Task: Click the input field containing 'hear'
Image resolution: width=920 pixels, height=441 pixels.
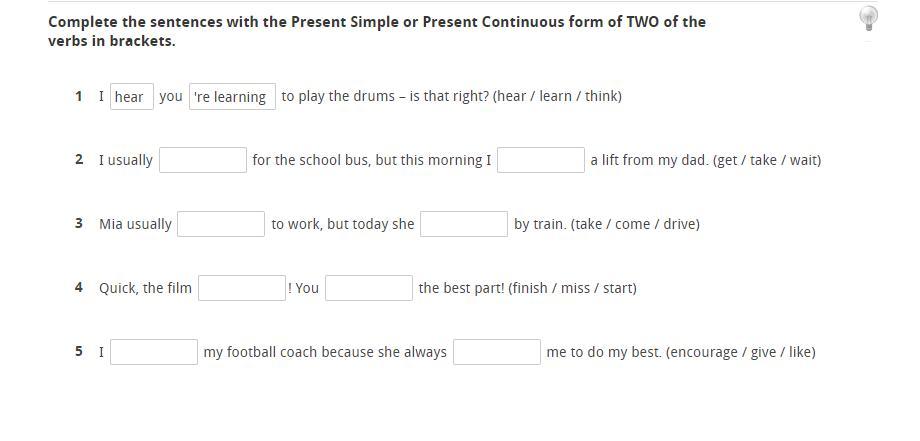Action: [131, 97]
